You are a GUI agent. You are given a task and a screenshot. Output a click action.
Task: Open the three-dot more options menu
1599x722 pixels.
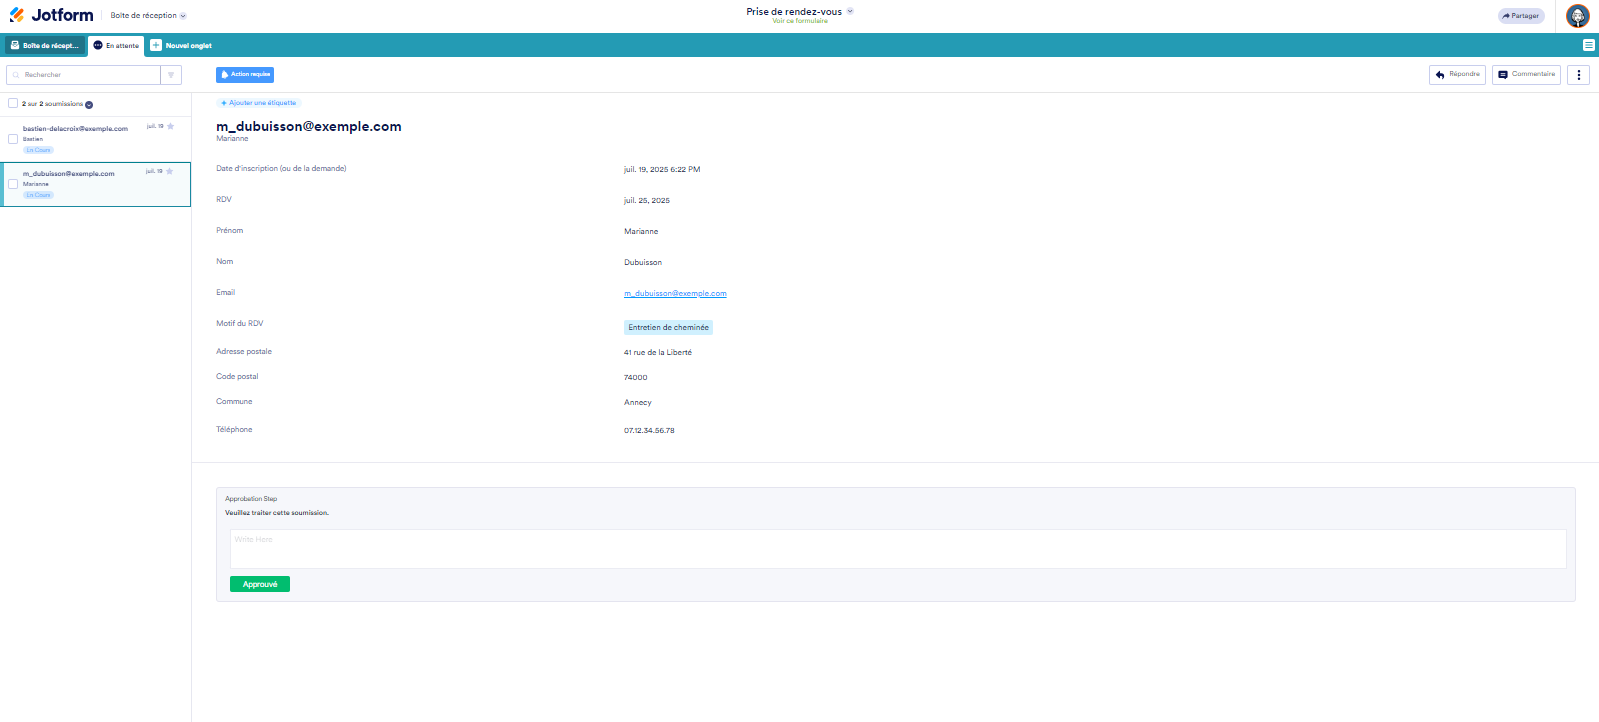pos(1578,75)
